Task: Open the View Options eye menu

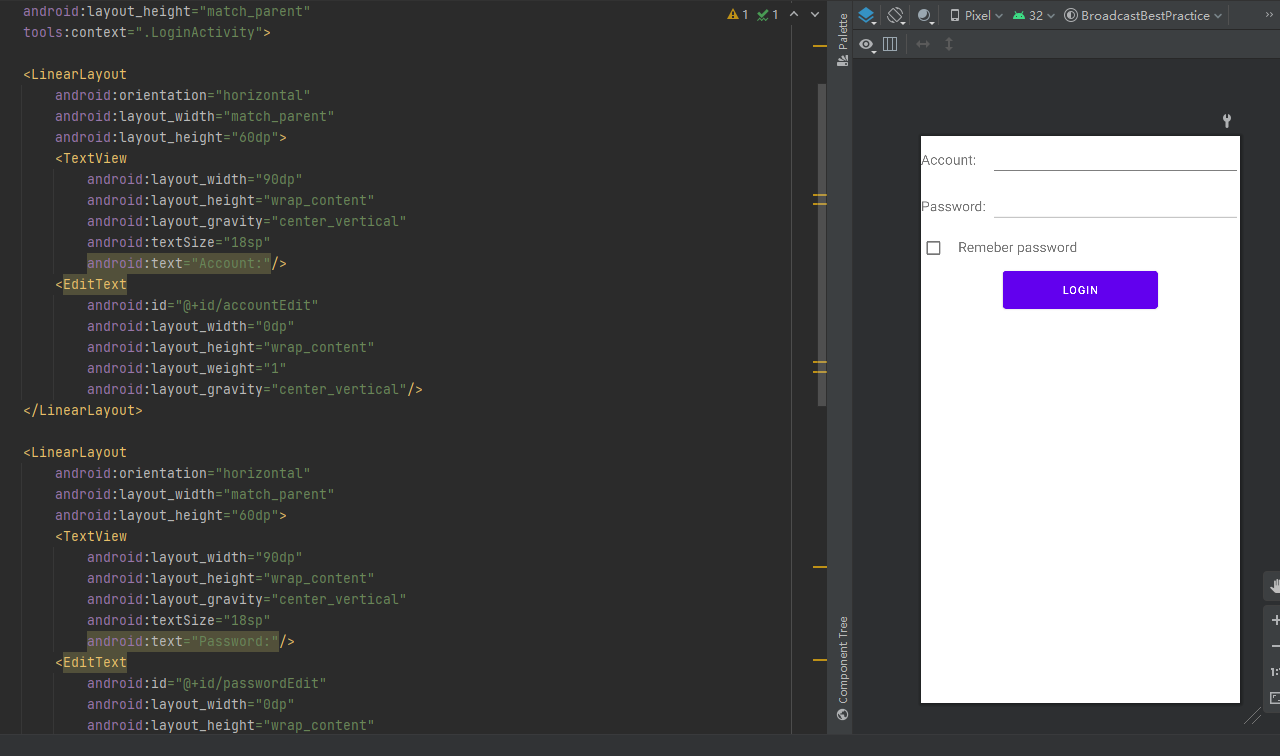Action: click(867, 44)
